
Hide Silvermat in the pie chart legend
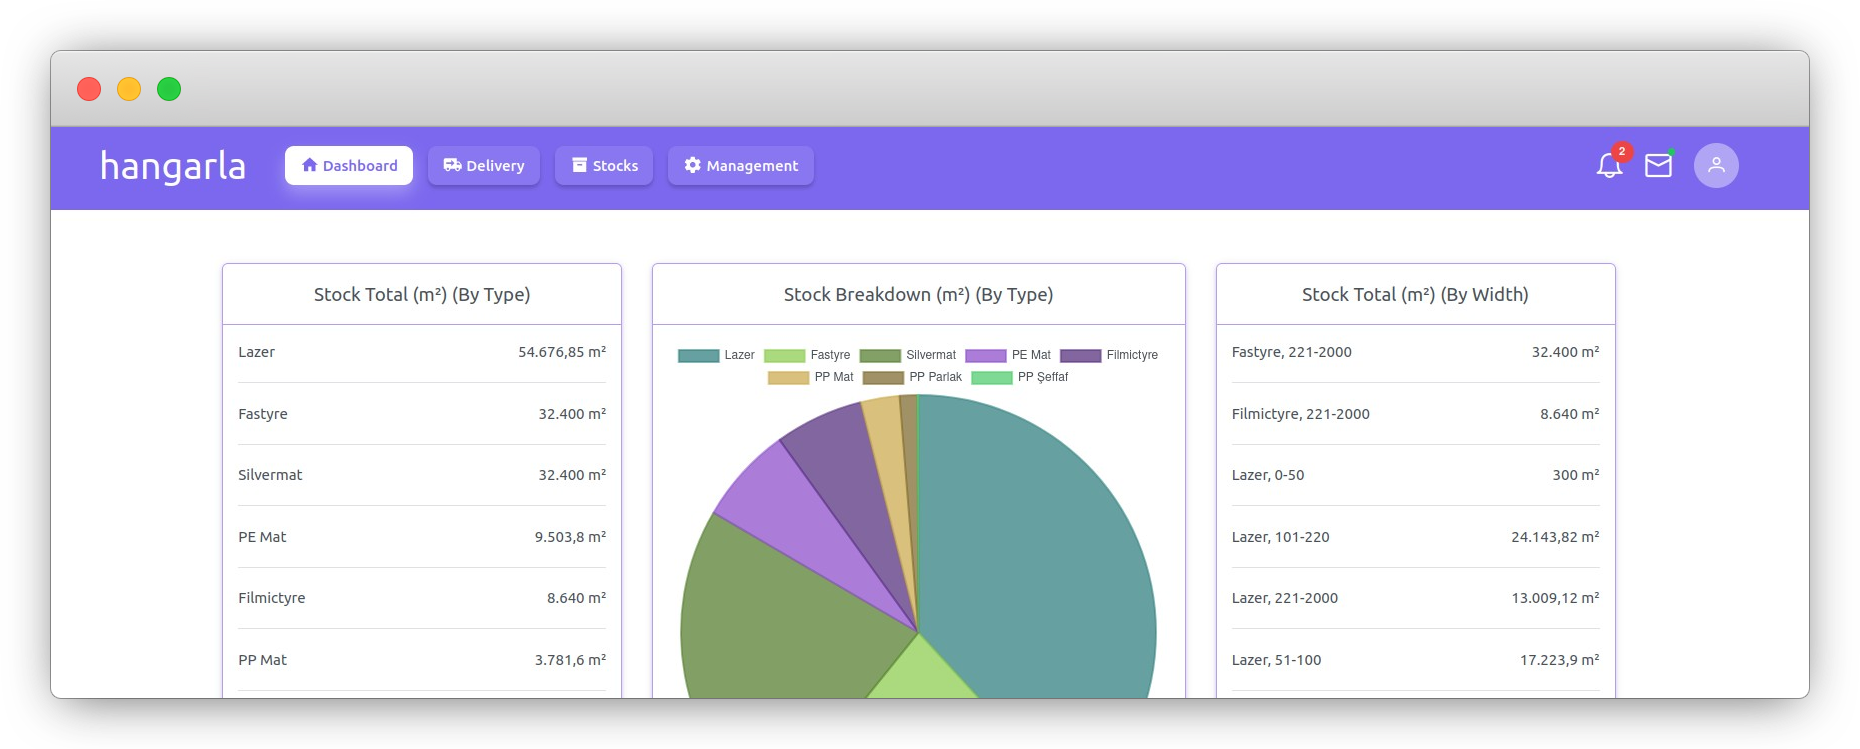point(908,355)
